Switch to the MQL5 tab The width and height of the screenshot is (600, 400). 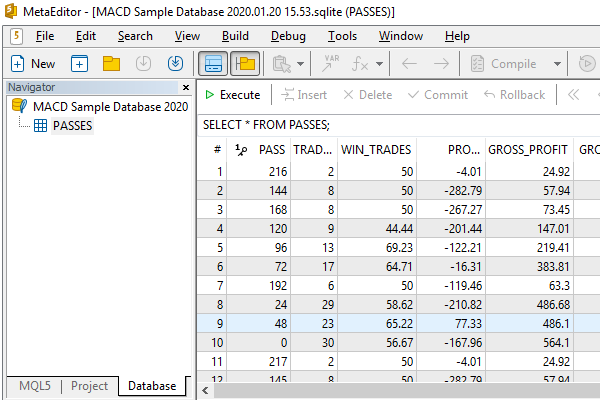34,386
